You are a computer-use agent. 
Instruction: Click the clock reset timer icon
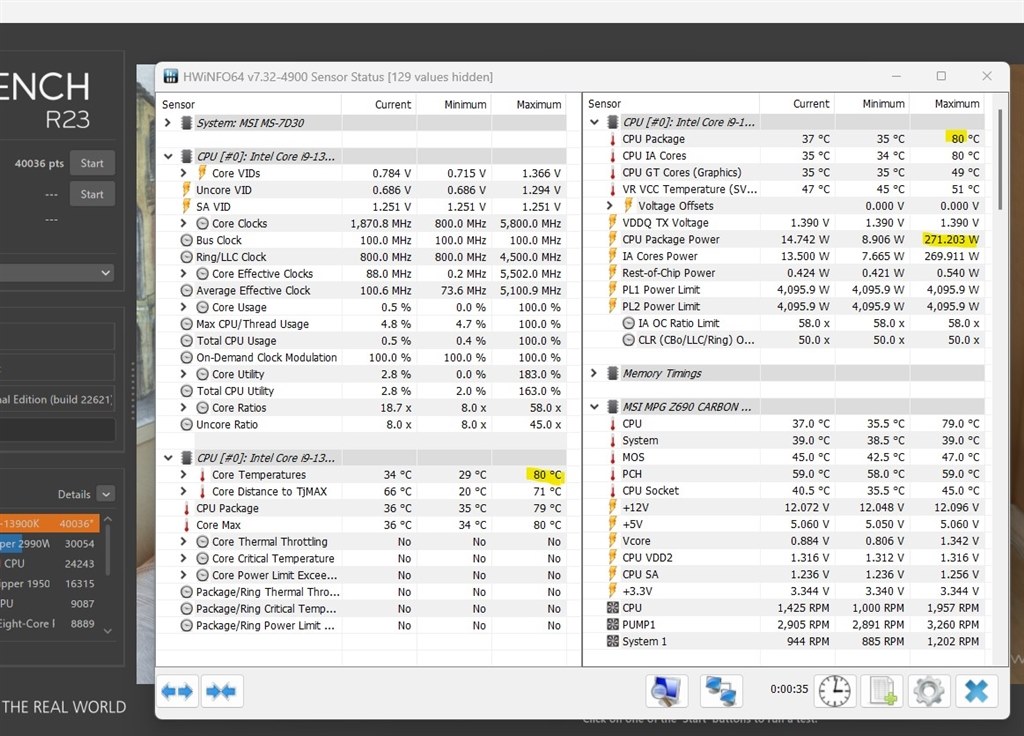(x=835, y=691)
